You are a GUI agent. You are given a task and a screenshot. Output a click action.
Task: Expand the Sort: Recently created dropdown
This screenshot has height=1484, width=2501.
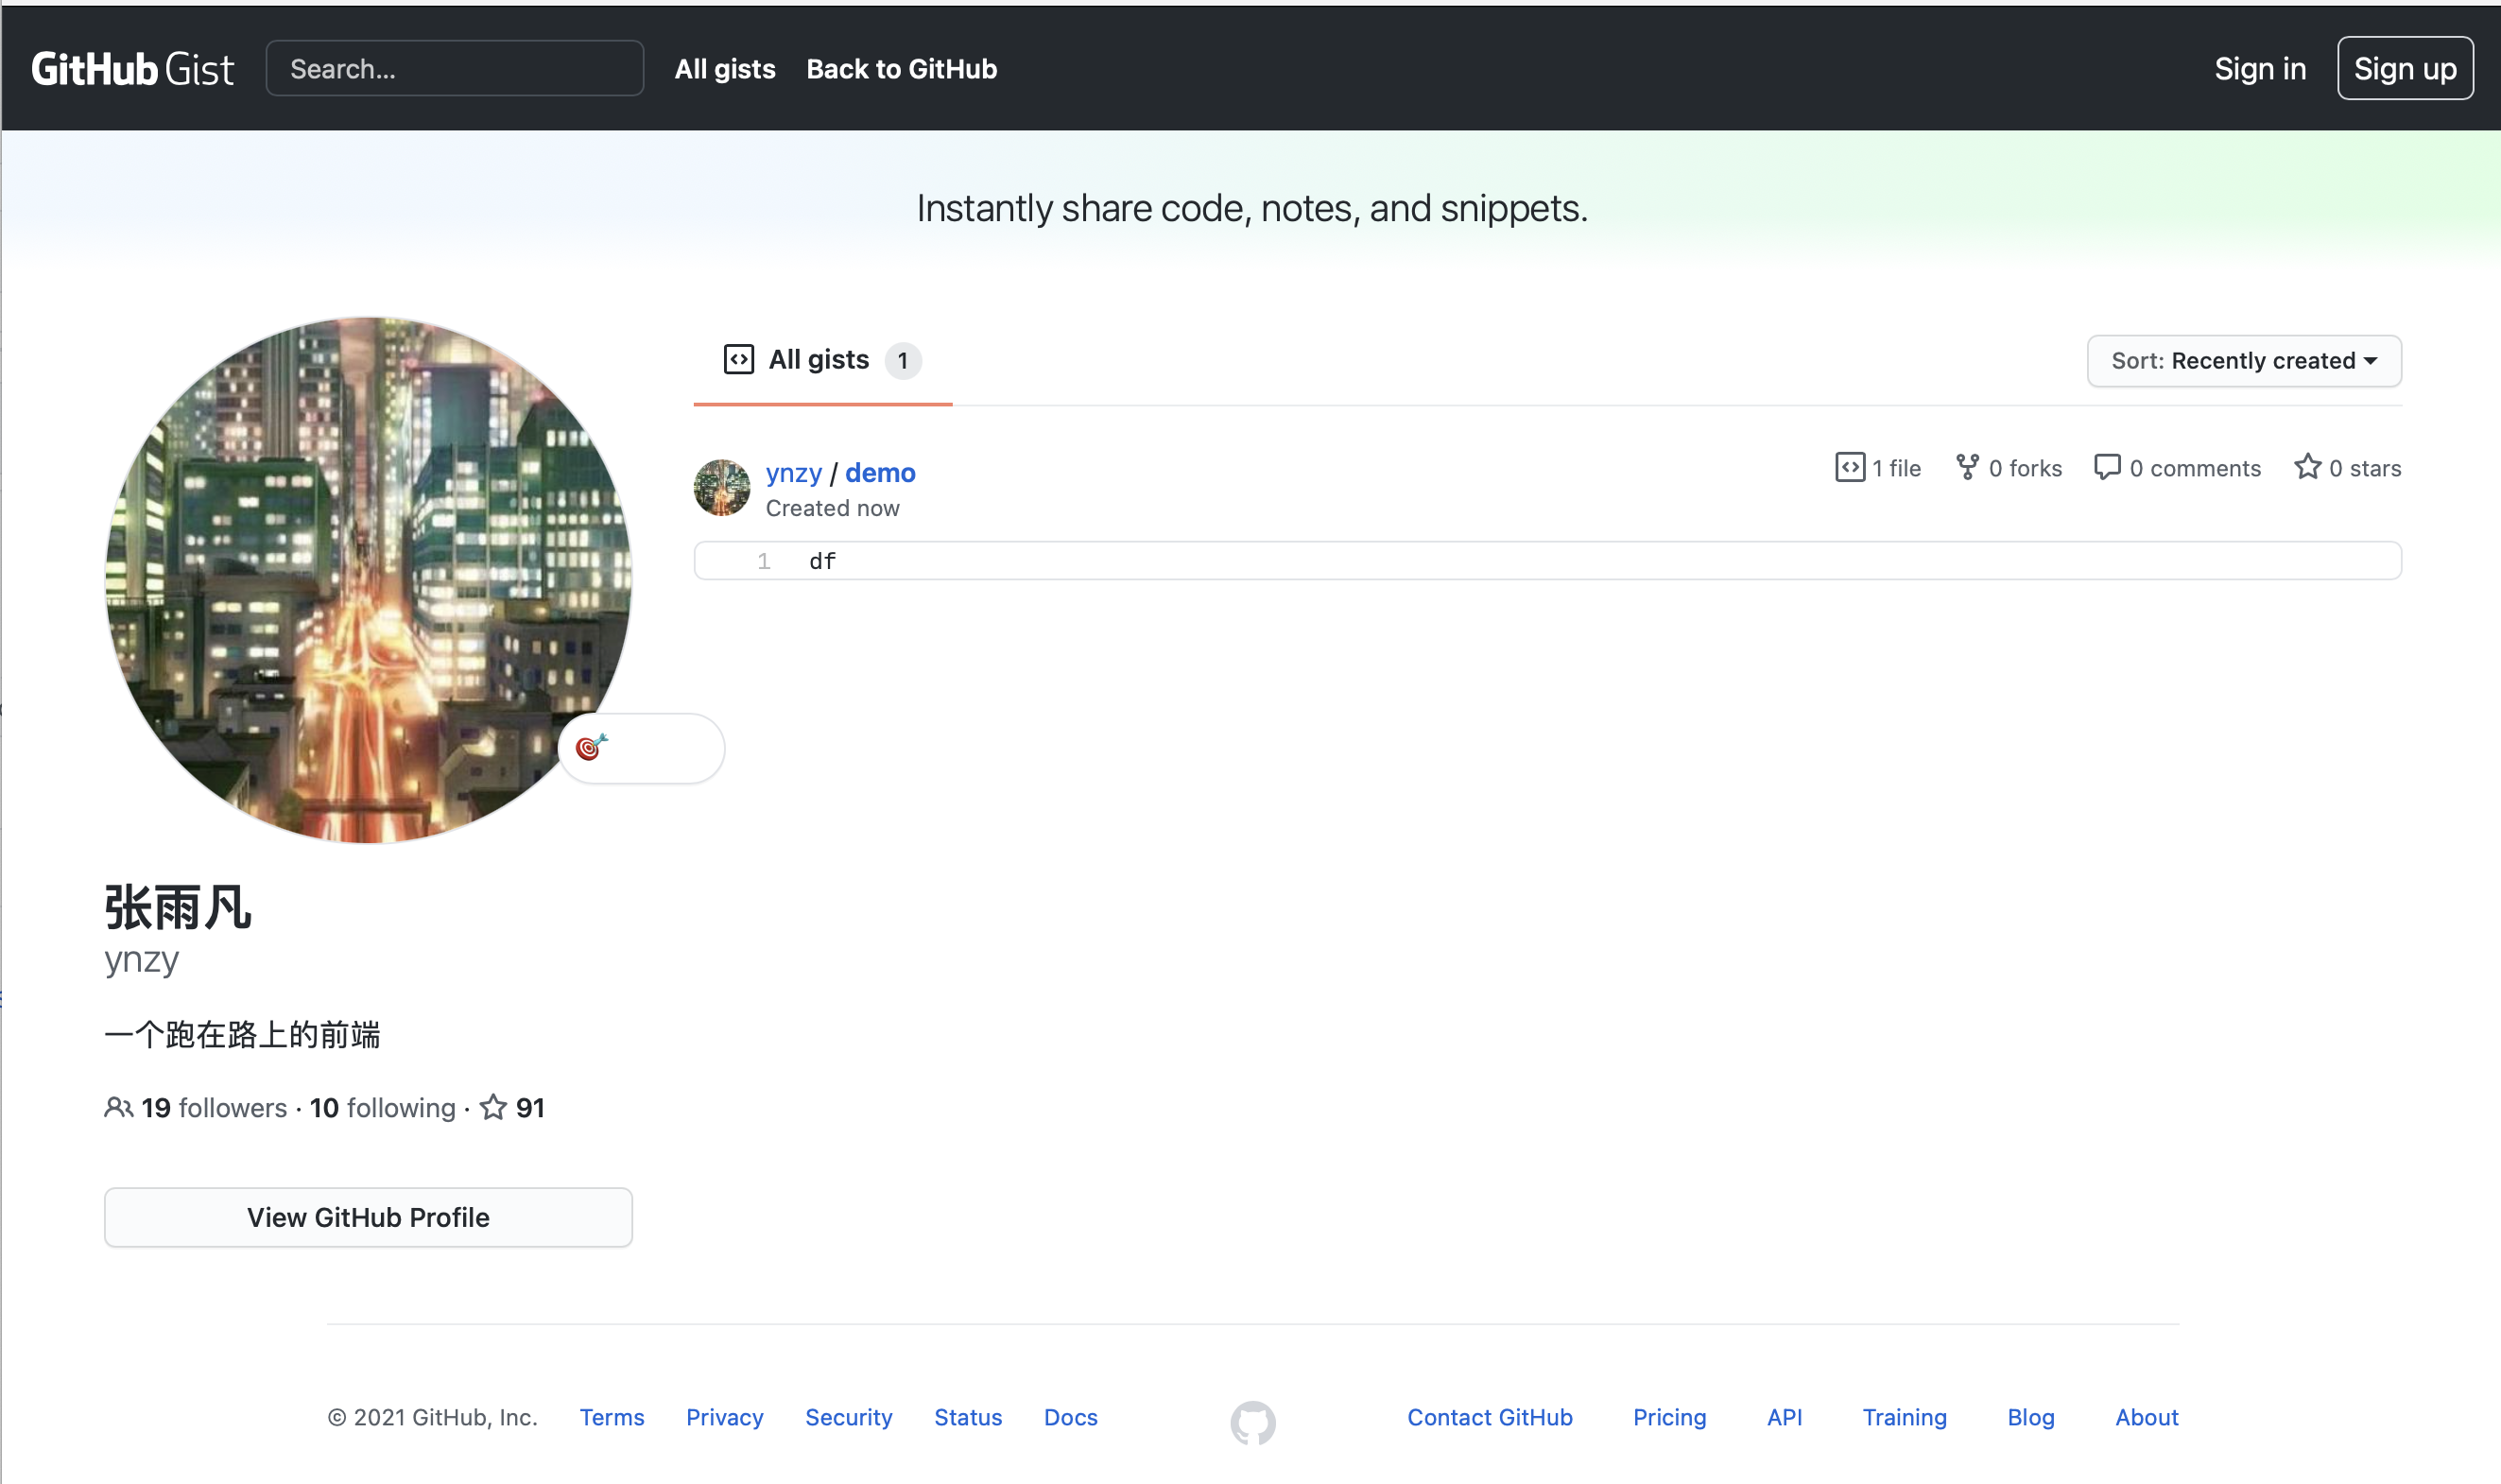[x=2243, y=361]
